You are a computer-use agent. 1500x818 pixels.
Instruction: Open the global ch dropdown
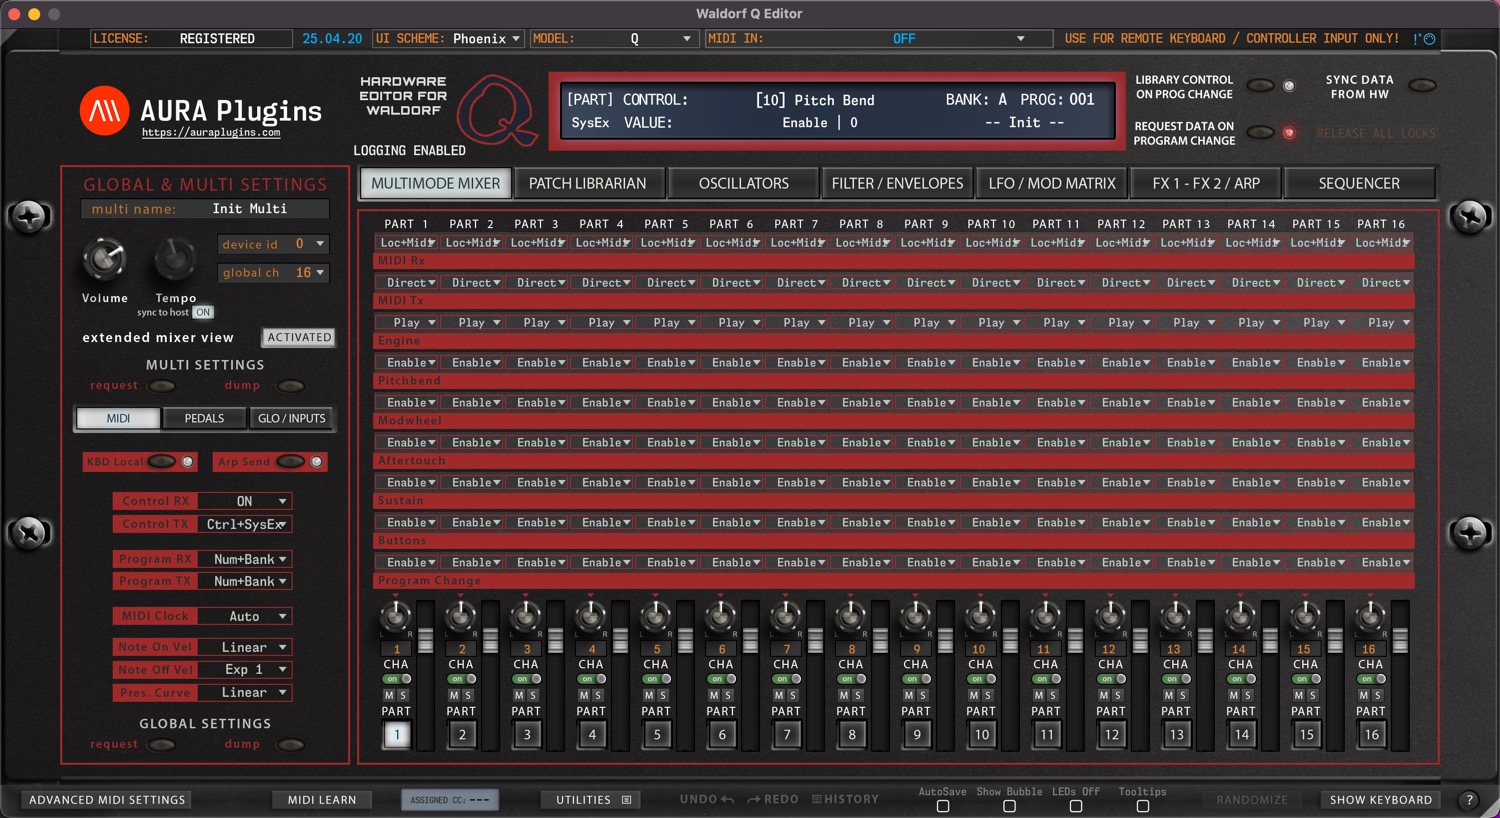click(x=273, y=273)
